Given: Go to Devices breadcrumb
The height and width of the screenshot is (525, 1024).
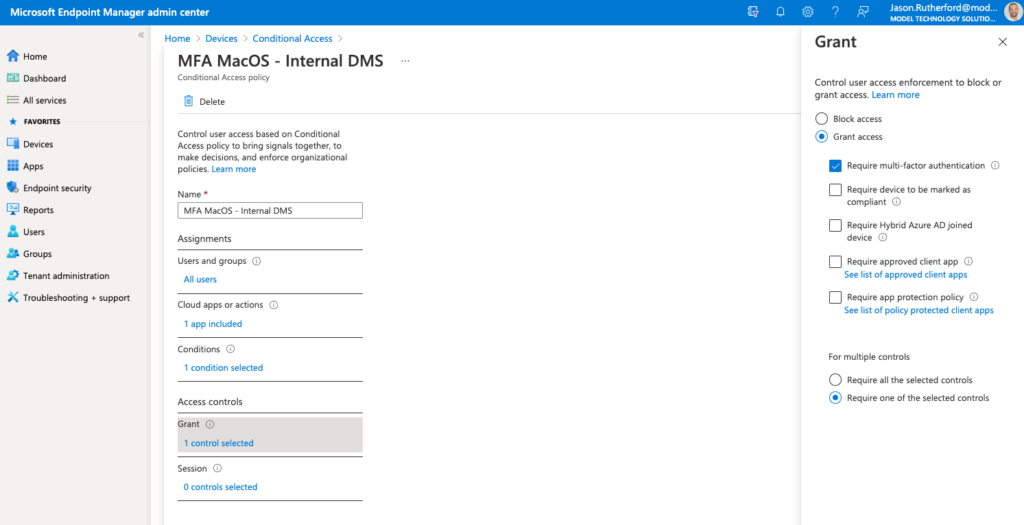Looking at the screenshot, I should click(221, 39).
